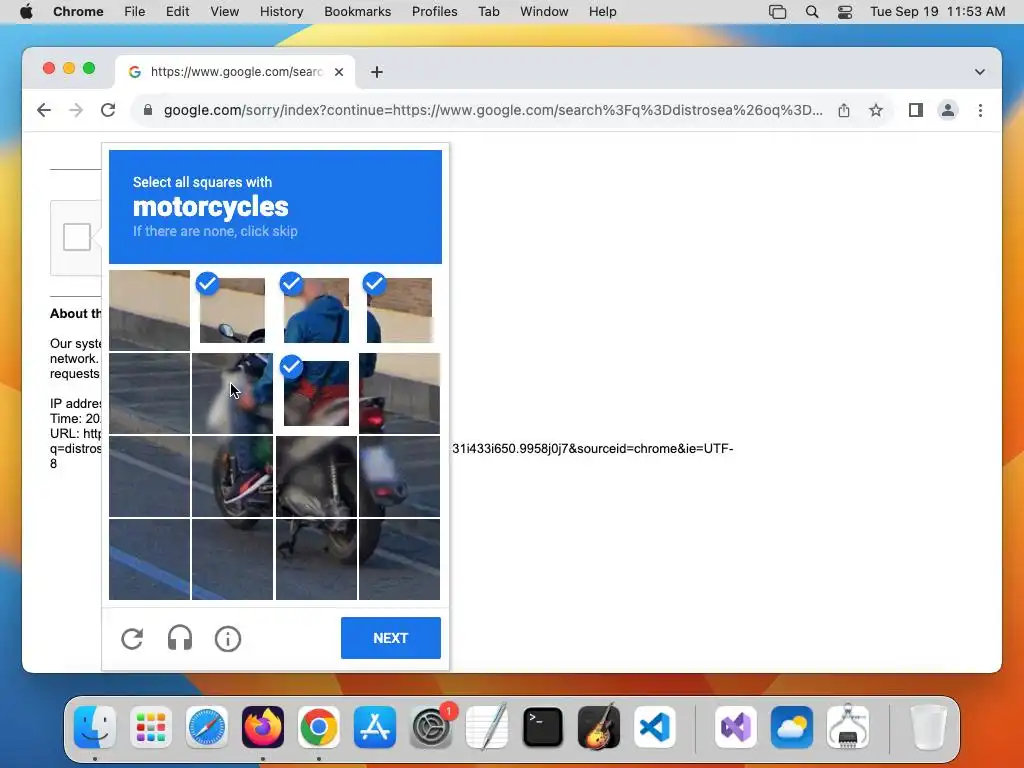This screenshot has width=1024, height=768.
Task: Click the browser forward arrow
Action: (x=76, y=110)
